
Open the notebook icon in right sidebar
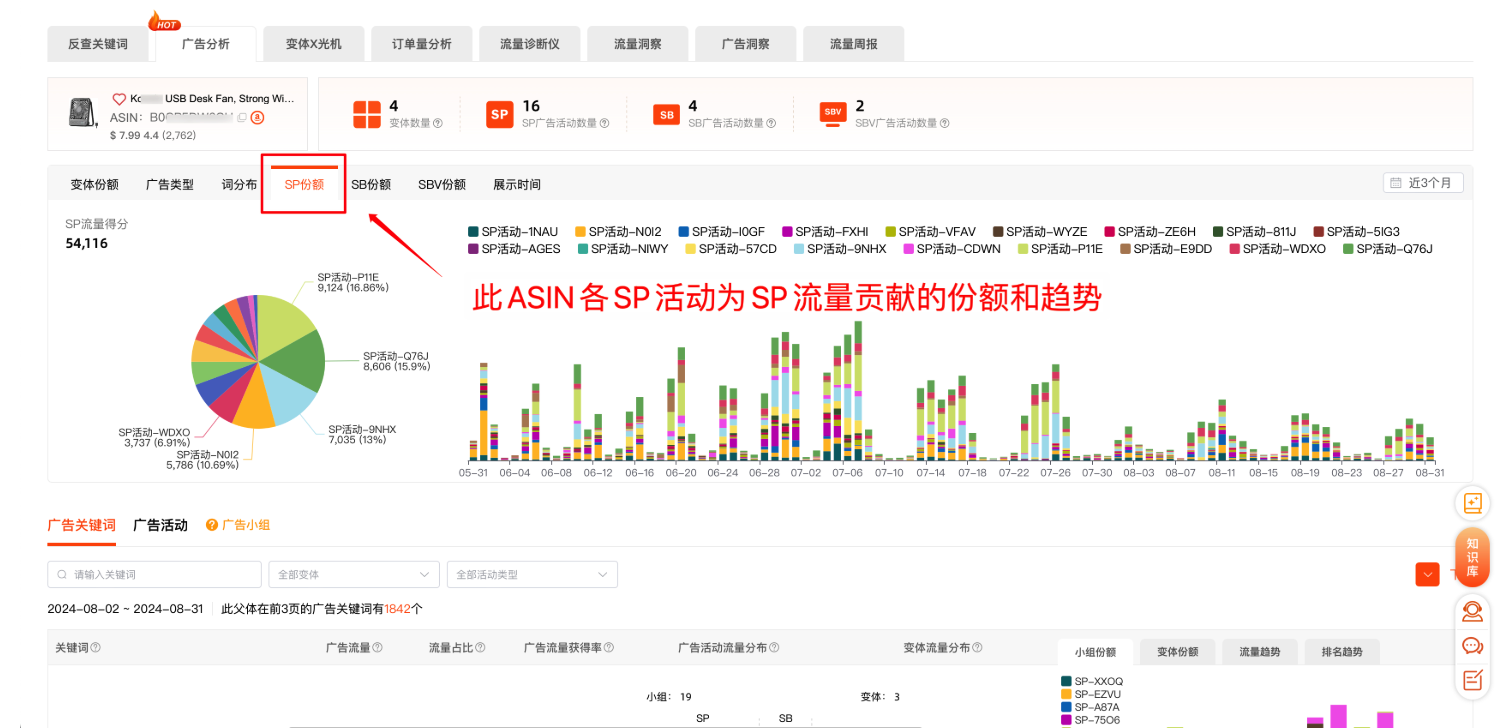tap(1472, 504)
